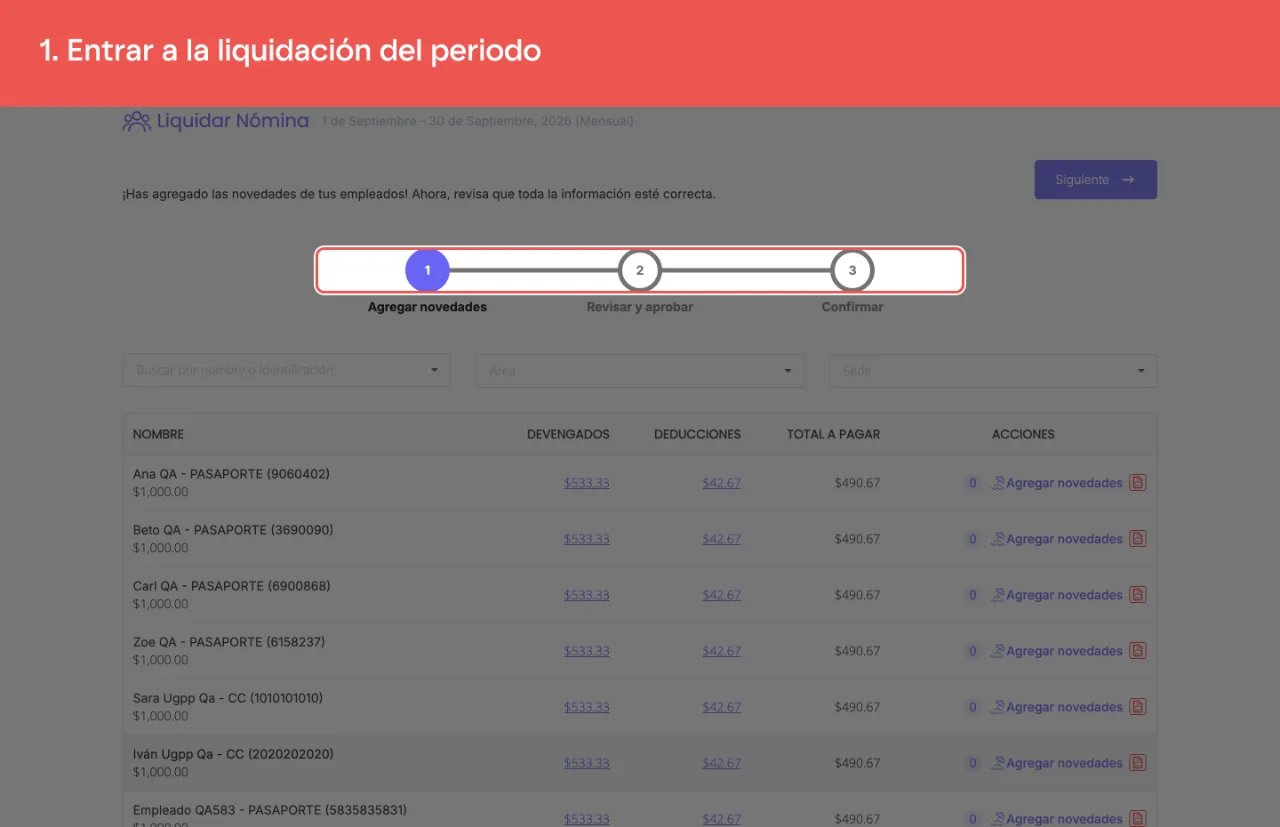Click the TOTAL A PAGAR column header
Screen dimensions: 1280x827
[x=833, y=434]
